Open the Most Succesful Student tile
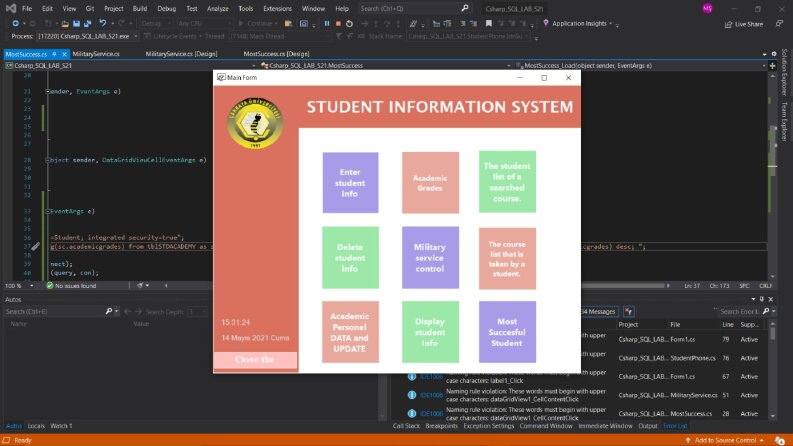 [x=507, y=332]
